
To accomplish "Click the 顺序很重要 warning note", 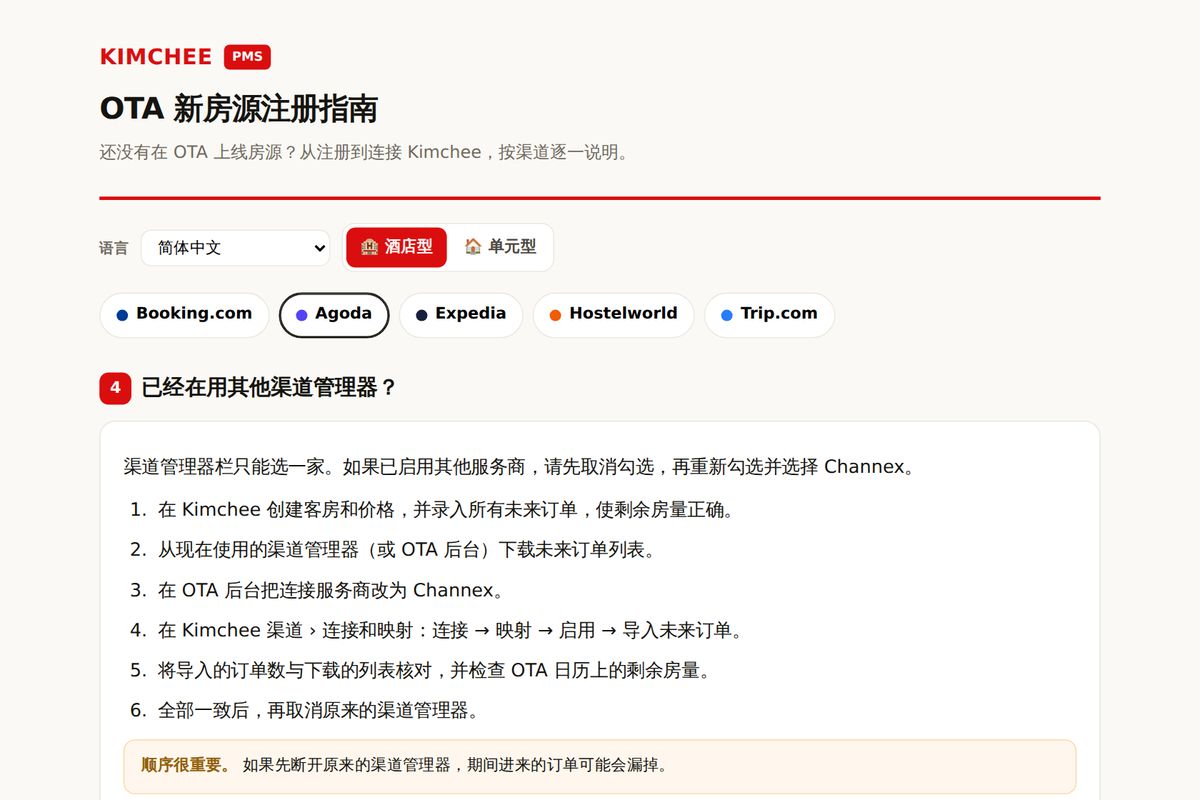I will pyautogui.click(x=600, y=766).
